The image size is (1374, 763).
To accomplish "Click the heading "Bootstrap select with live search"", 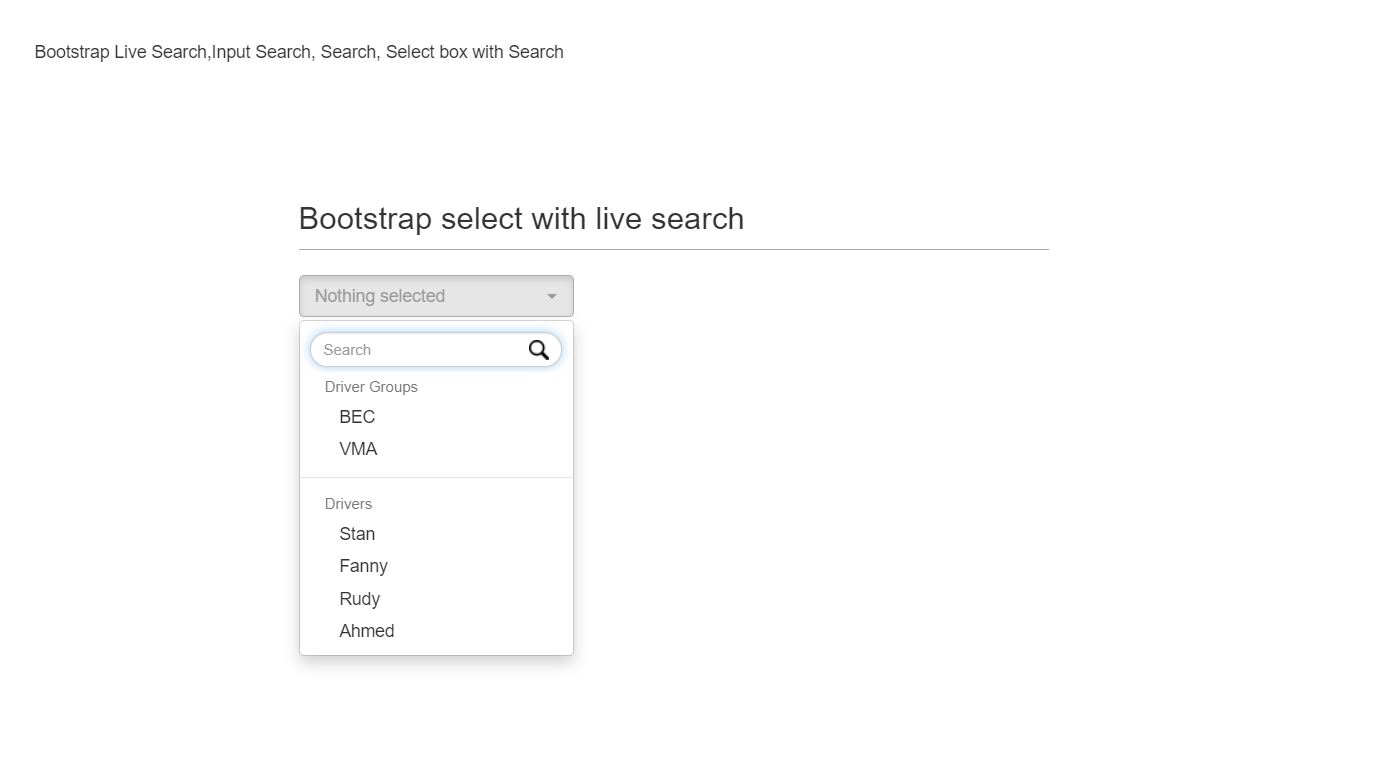I will point(521,218).
